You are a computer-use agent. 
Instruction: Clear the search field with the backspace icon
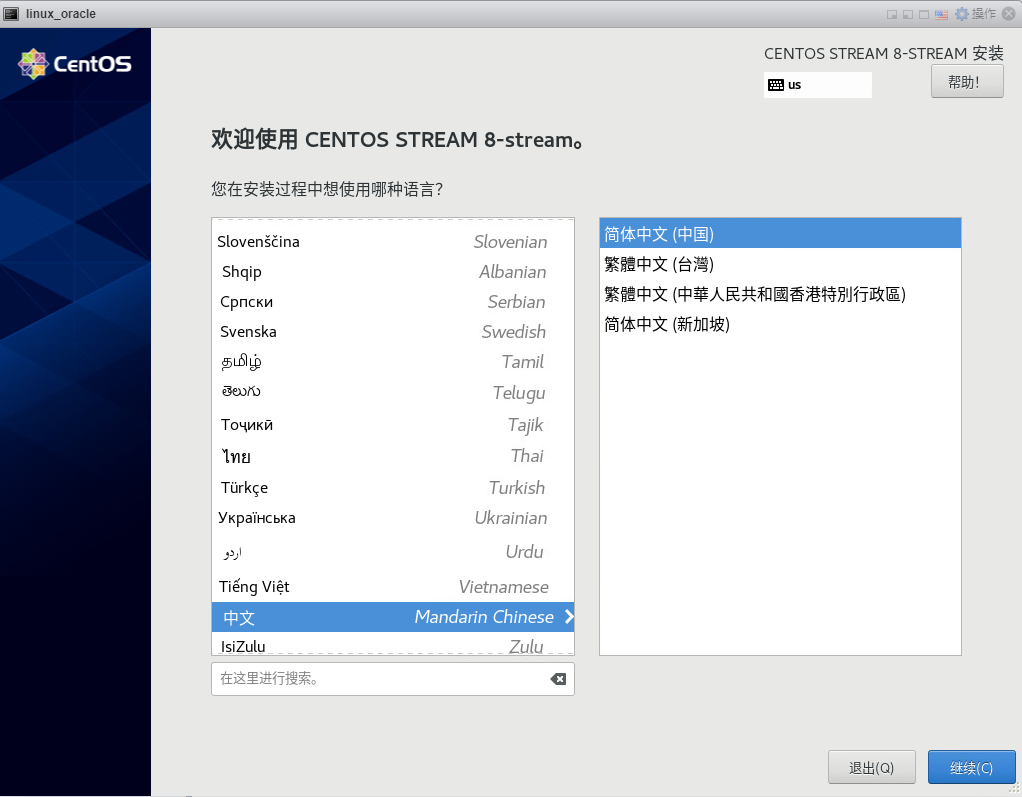(x=558, y=679)
